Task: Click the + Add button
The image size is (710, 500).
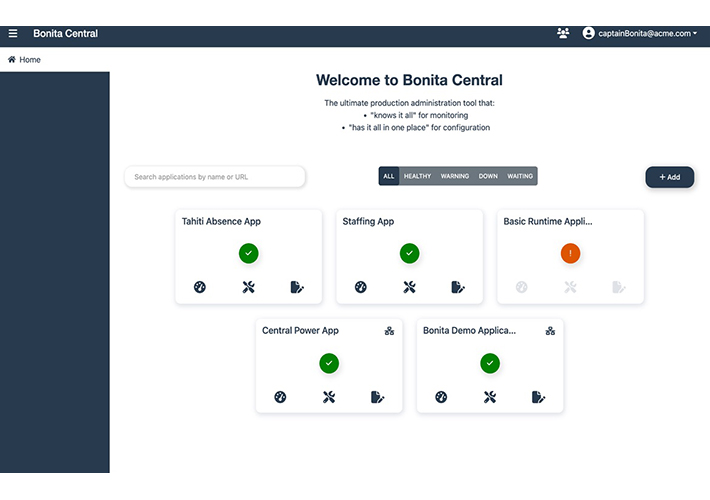Action: (x=670, y=177)
